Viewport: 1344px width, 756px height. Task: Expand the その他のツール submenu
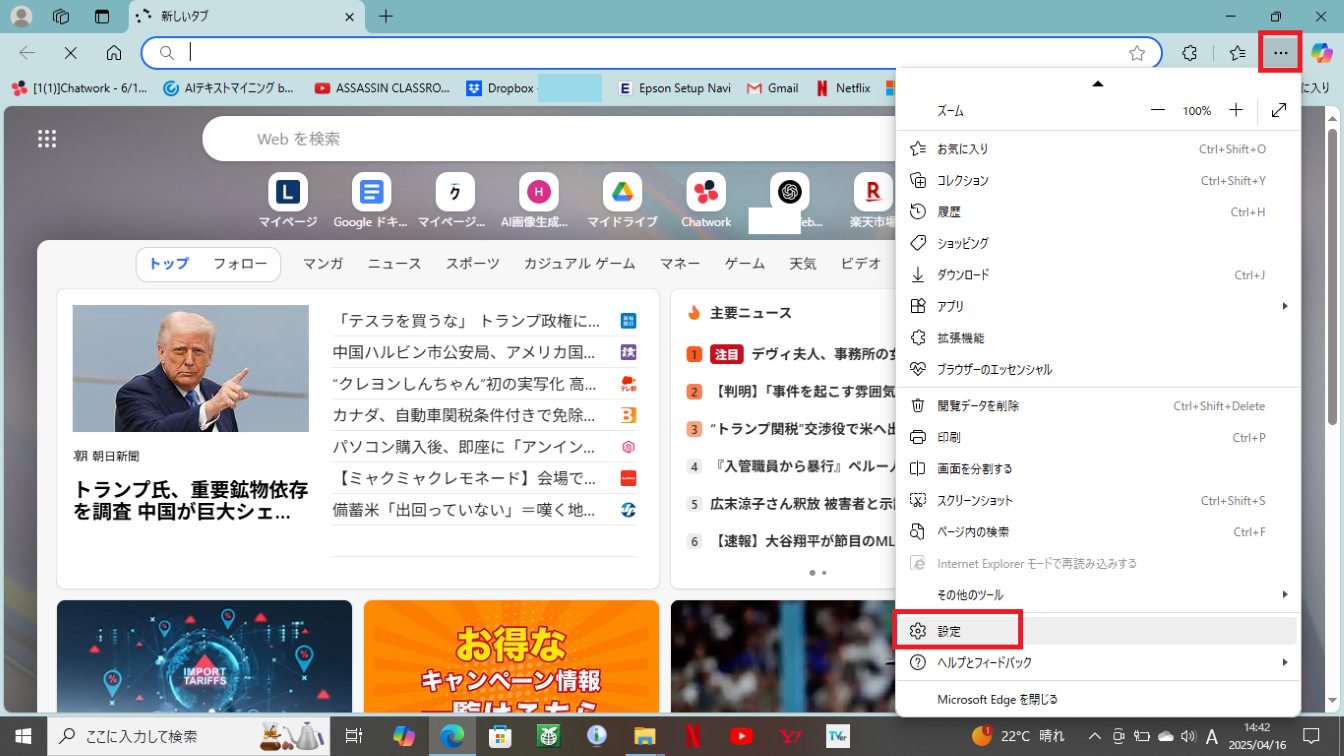pyautogui.click(x=1098, y=595)
